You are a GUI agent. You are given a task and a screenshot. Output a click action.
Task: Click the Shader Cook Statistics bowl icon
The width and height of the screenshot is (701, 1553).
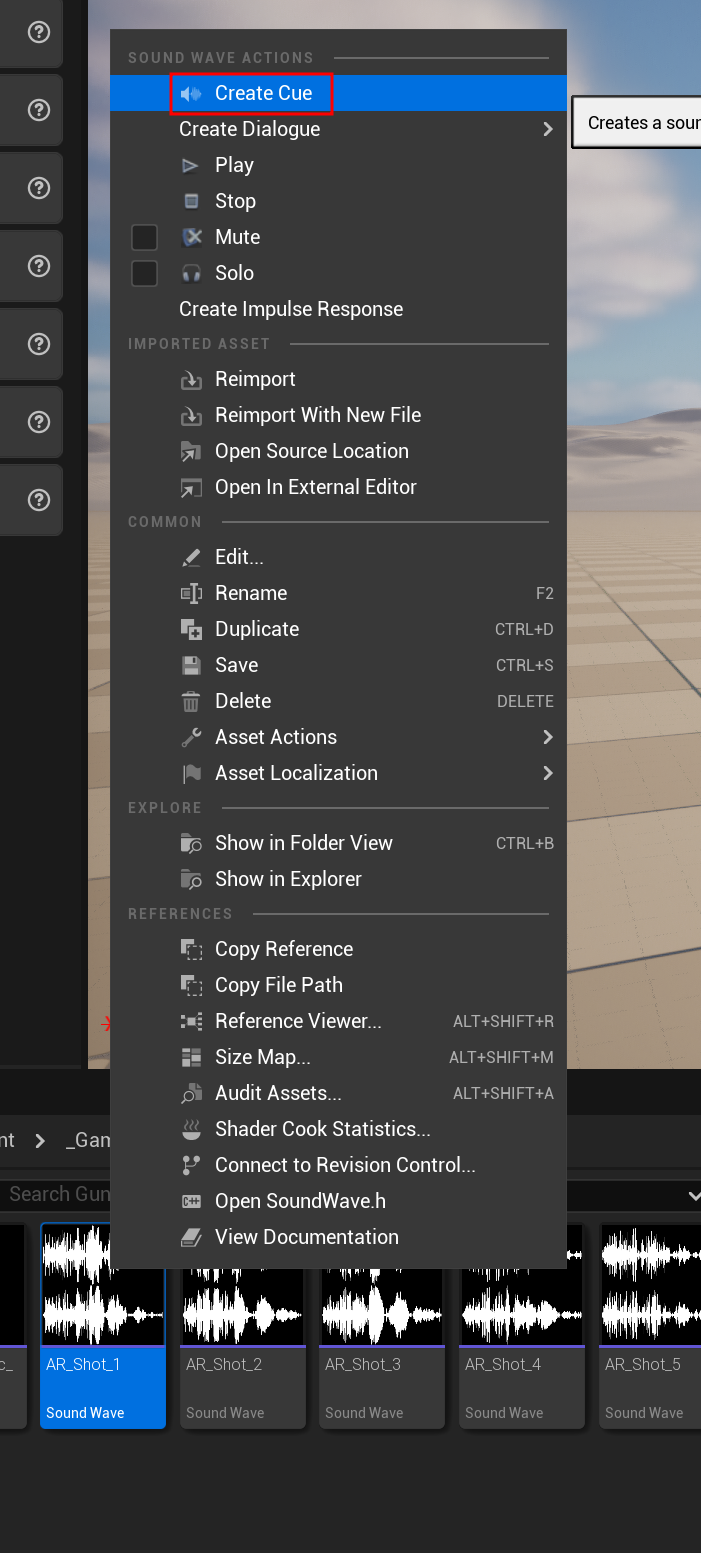point(191,1130)
